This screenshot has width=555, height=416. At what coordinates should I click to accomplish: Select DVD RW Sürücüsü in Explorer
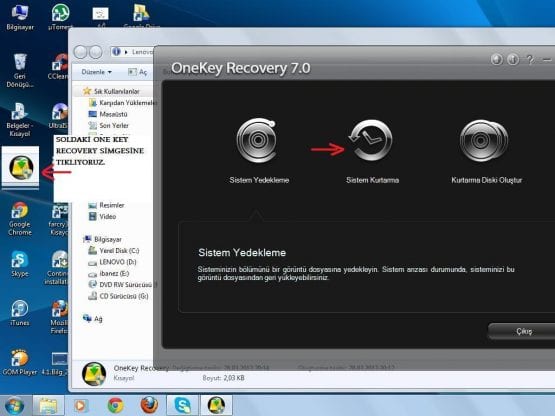click(122, 285)
